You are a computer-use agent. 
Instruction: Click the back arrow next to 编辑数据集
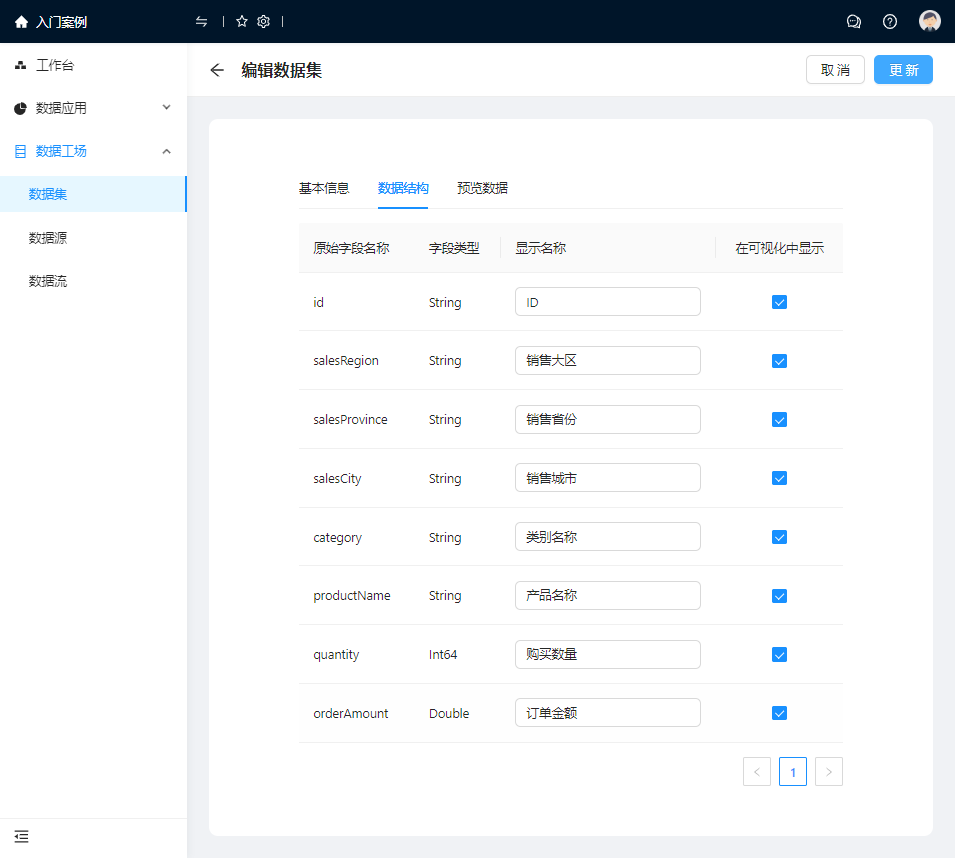tap(217, 70)
